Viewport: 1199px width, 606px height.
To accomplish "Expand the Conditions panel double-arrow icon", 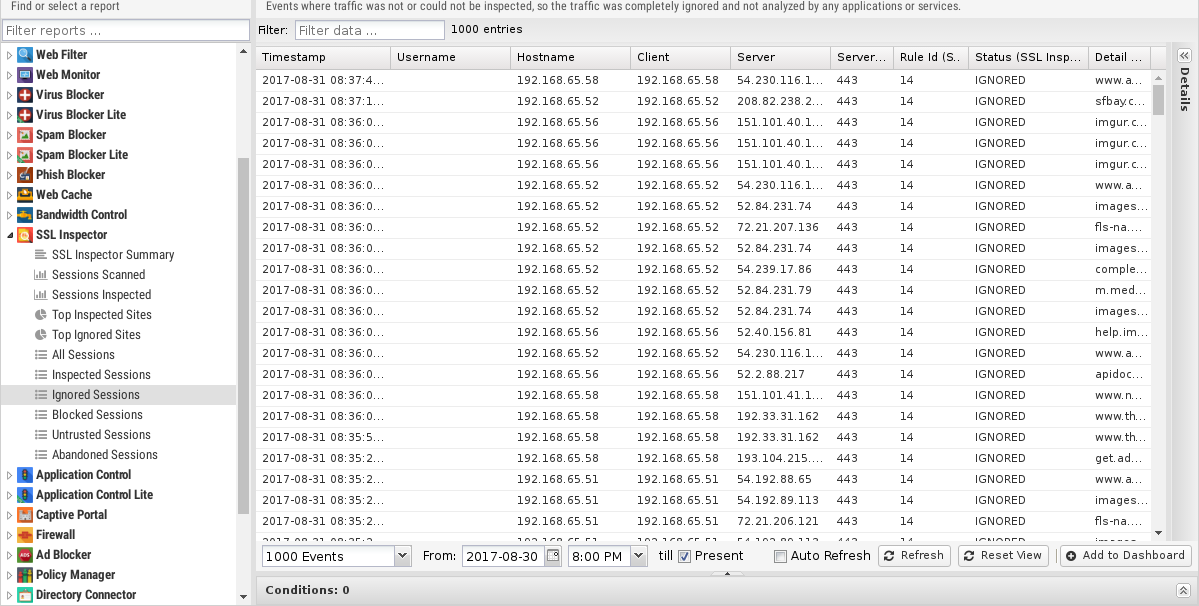I will click(1183, 590).
